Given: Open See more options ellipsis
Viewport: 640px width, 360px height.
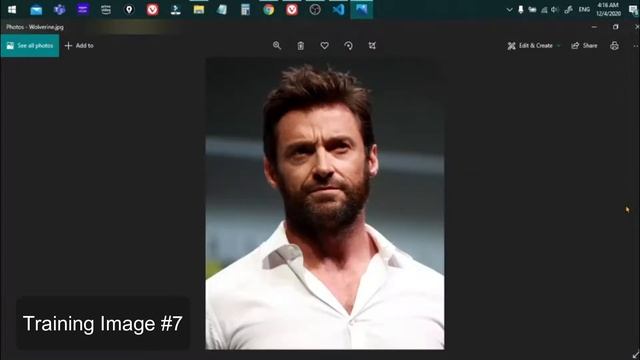Looking at the screenshot, I should coord(636,46).
